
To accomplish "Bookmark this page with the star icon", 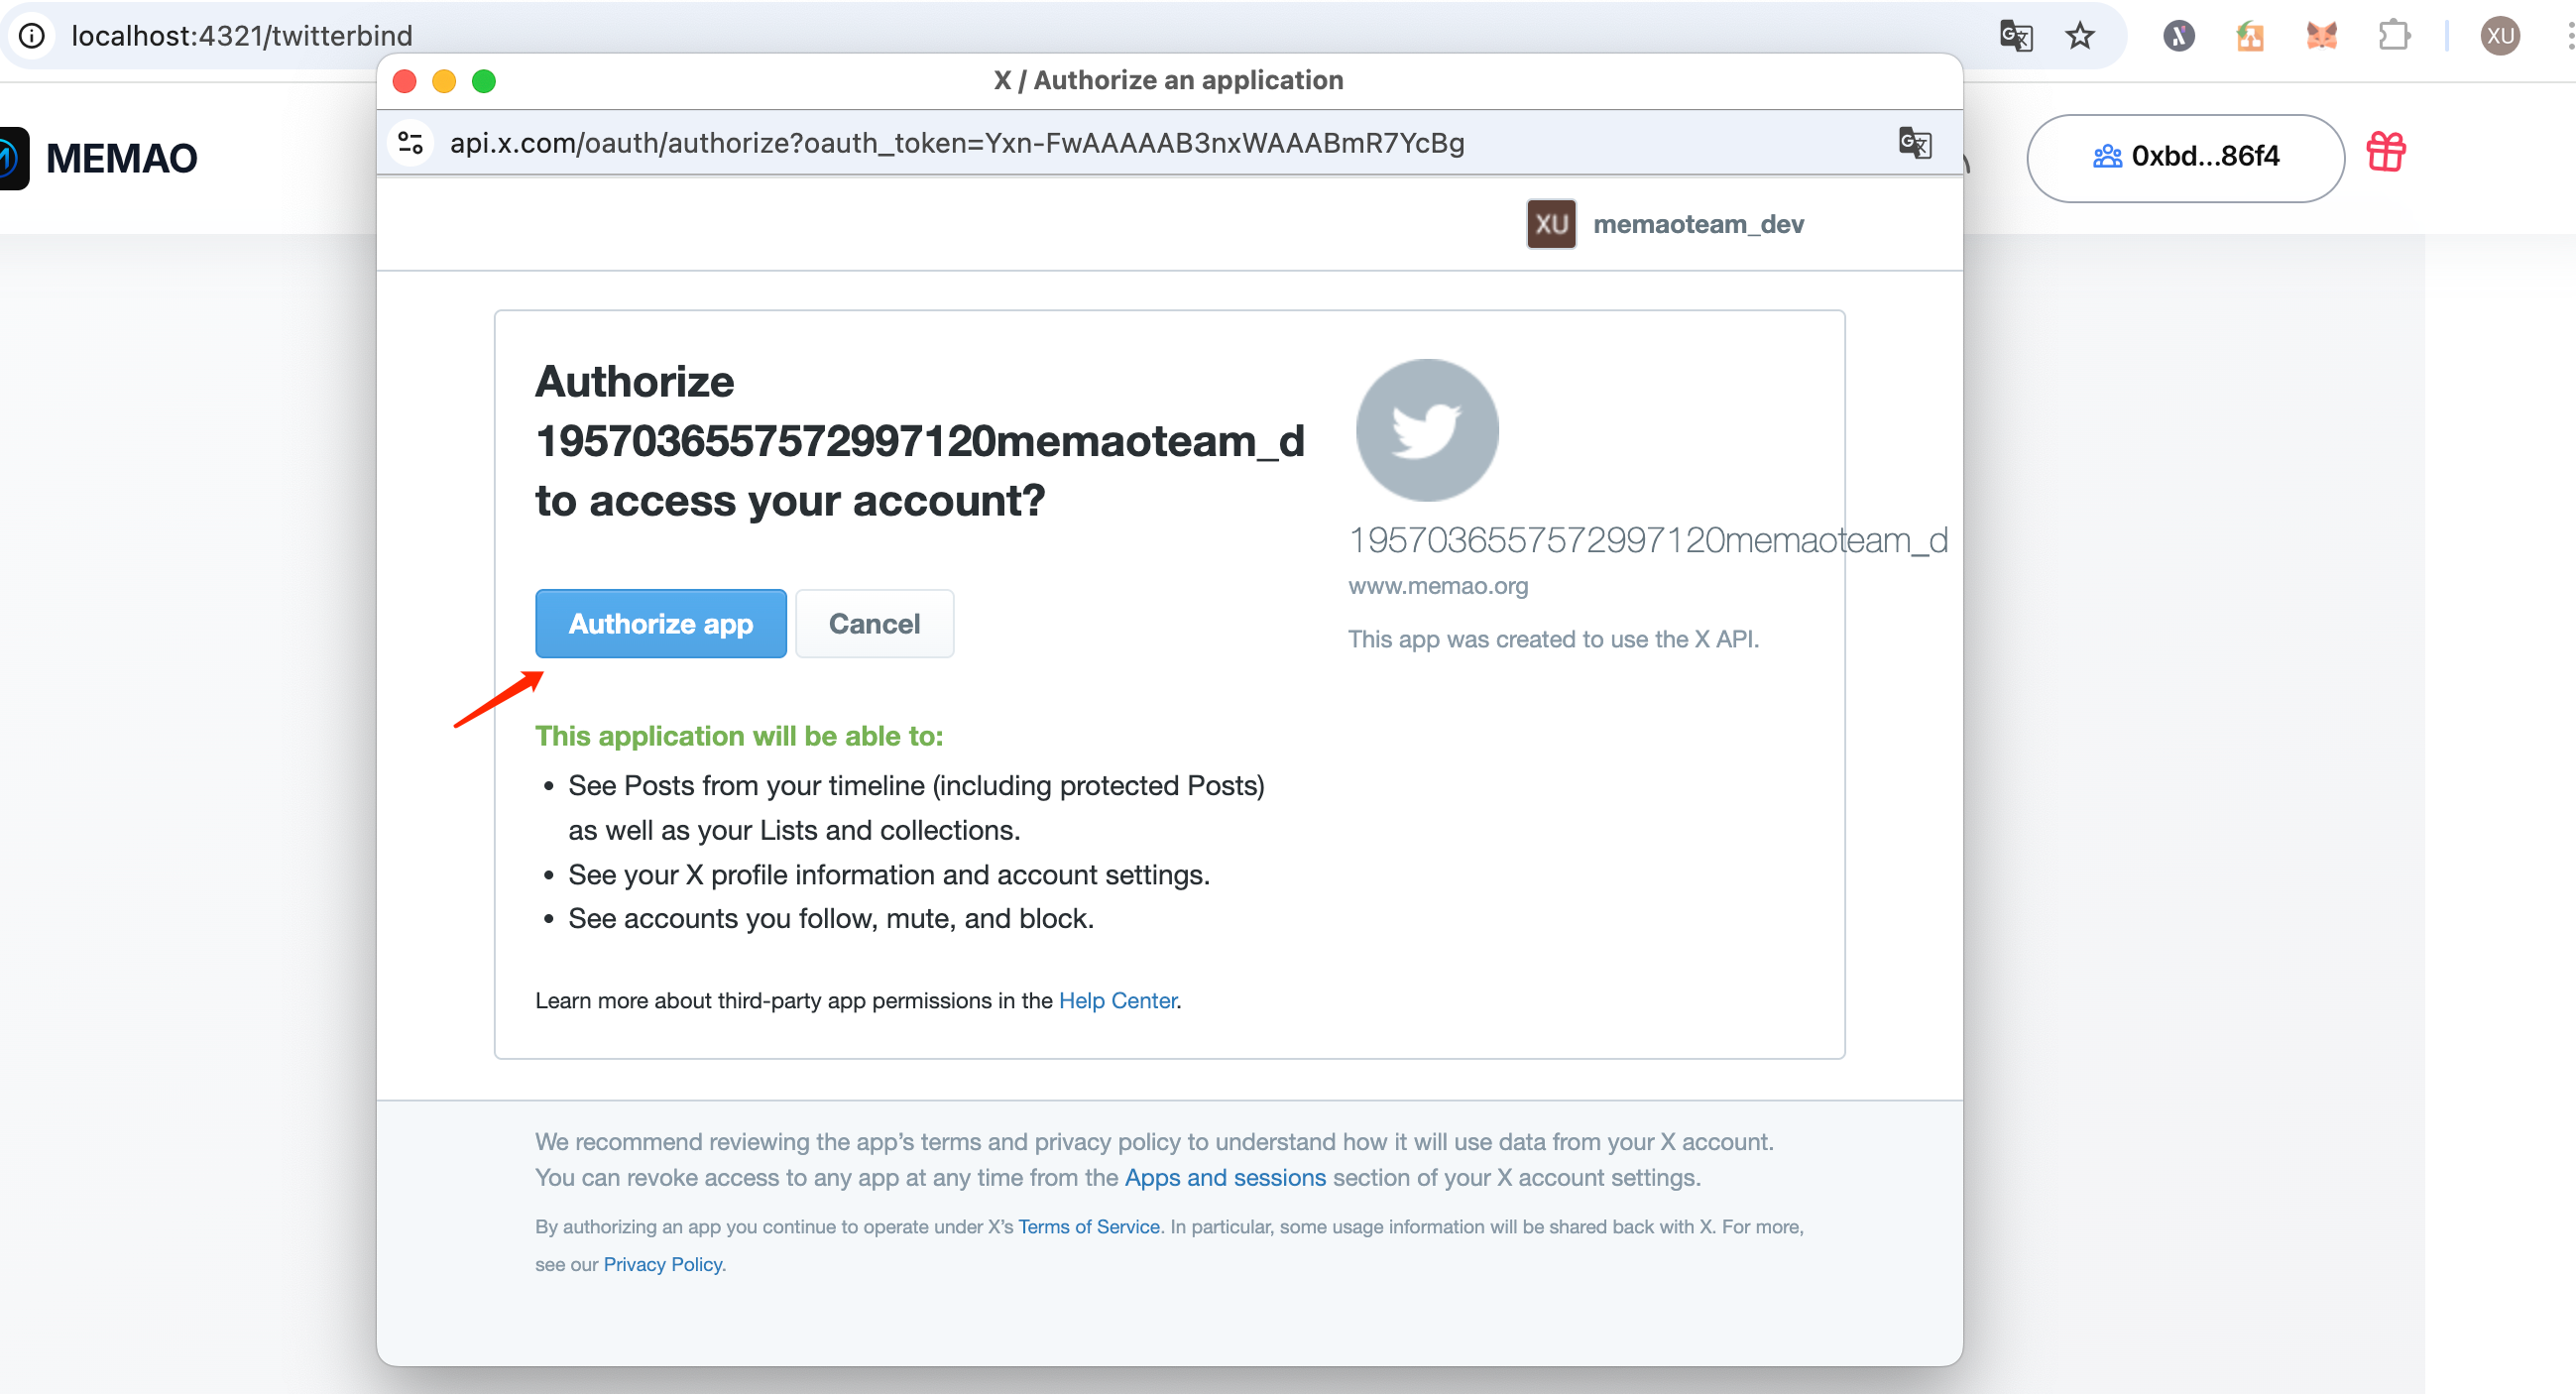I will (x=2080, y=35).
